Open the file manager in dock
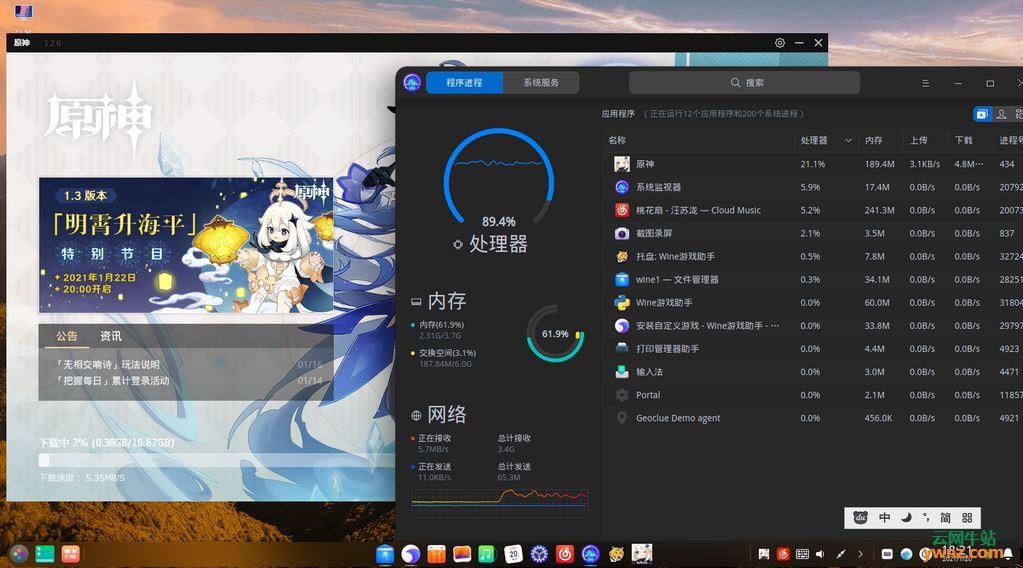Image resolution: width=1023 pixels, height=568 pixels. click(386, 554)
